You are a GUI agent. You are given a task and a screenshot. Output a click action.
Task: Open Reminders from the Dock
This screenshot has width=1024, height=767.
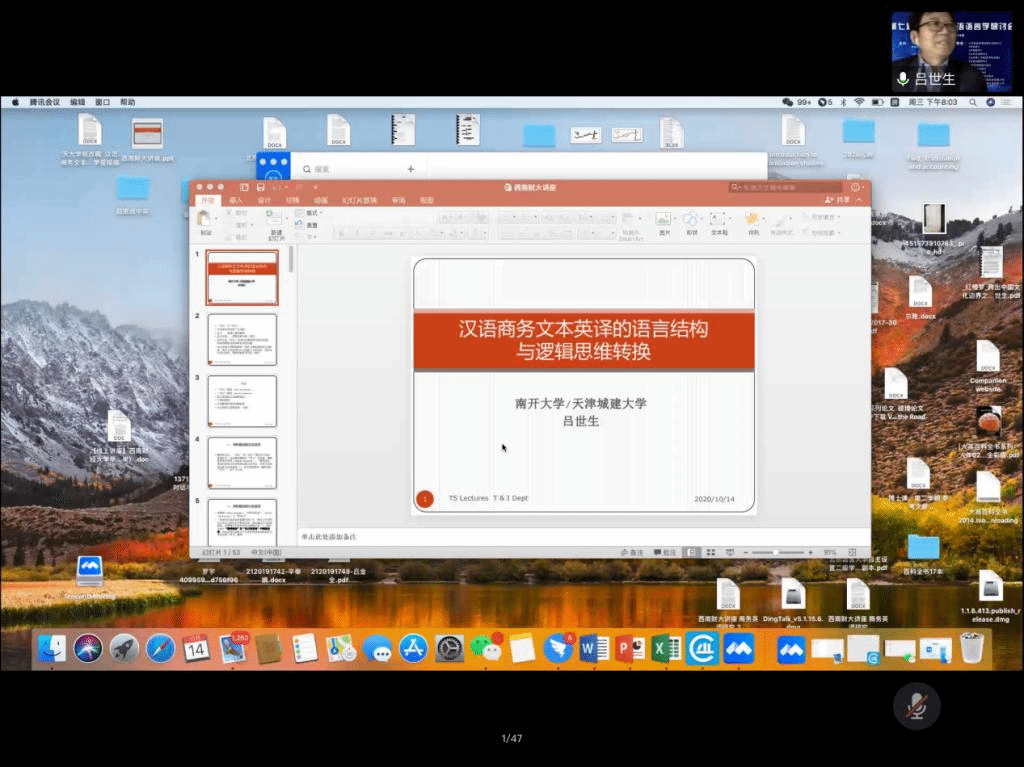305,648
